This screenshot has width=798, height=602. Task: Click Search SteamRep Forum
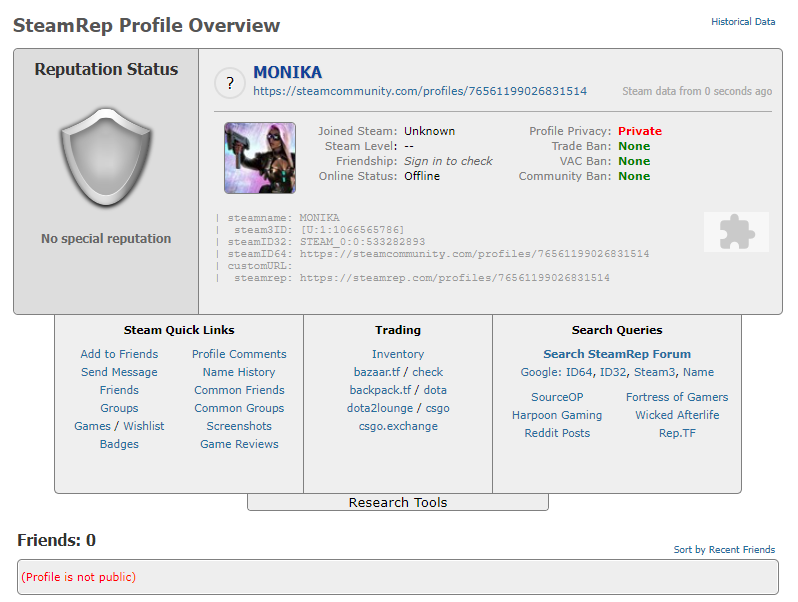point(617,354)
